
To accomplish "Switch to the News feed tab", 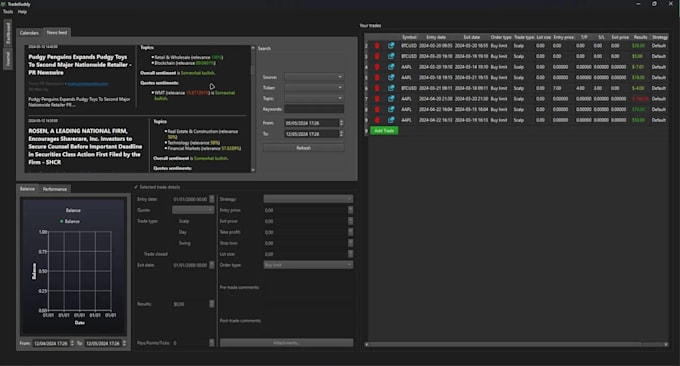I will (57, 33).
